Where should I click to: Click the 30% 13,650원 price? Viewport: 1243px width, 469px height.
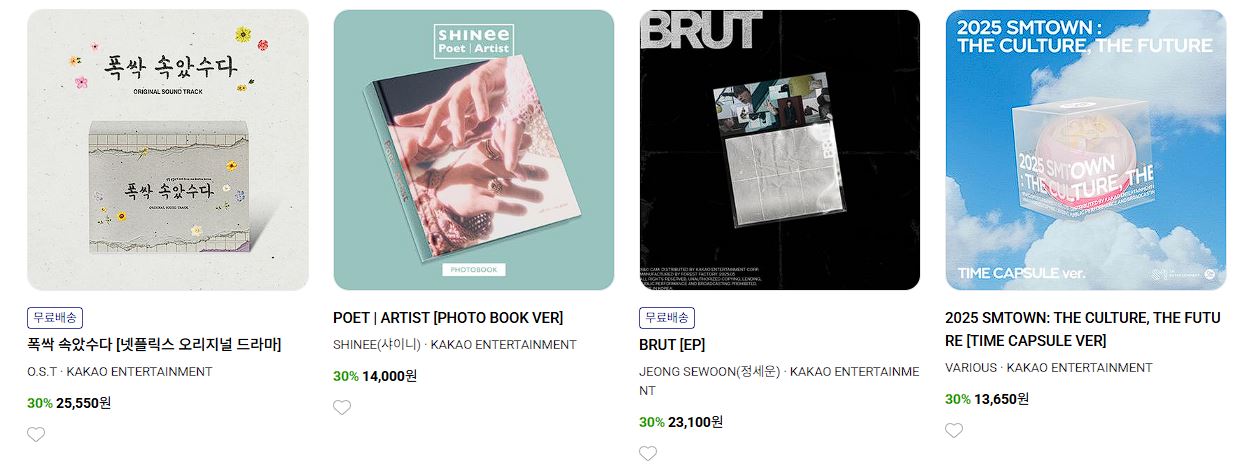[x=987, y=399]
